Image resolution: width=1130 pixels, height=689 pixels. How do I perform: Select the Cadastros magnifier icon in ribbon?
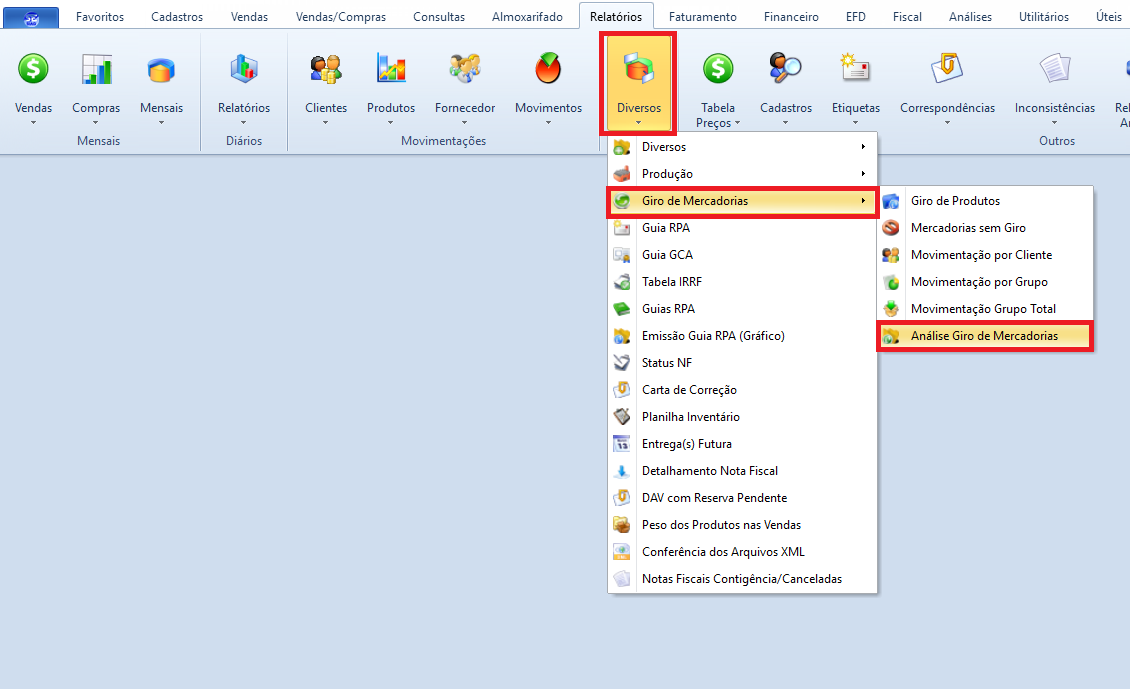pos(785,69)
